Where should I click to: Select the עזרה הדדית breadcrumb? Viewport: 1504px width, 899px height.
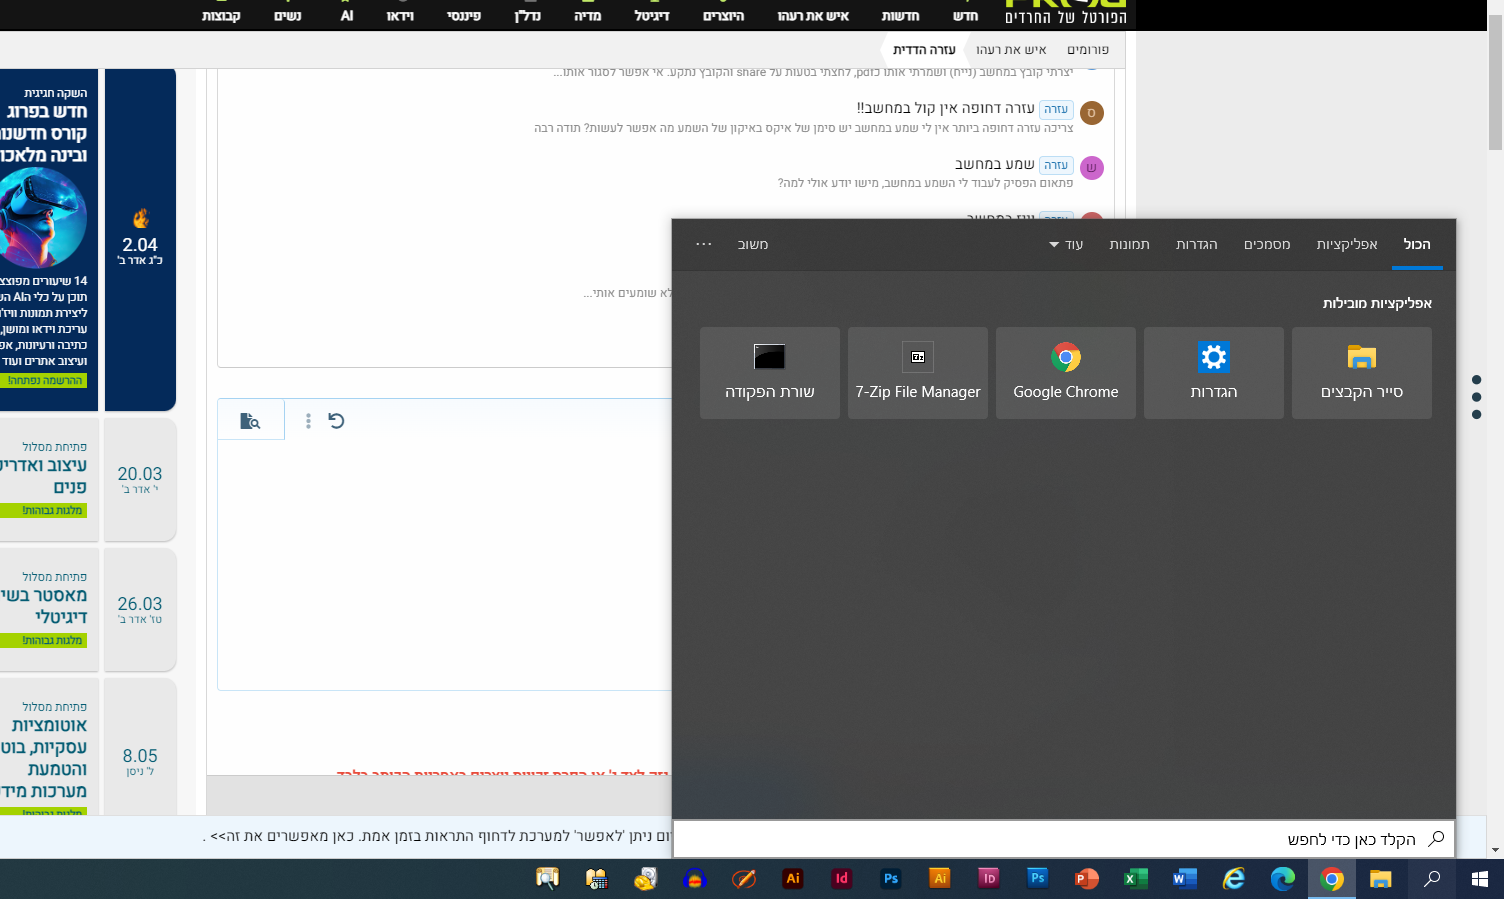924,50
